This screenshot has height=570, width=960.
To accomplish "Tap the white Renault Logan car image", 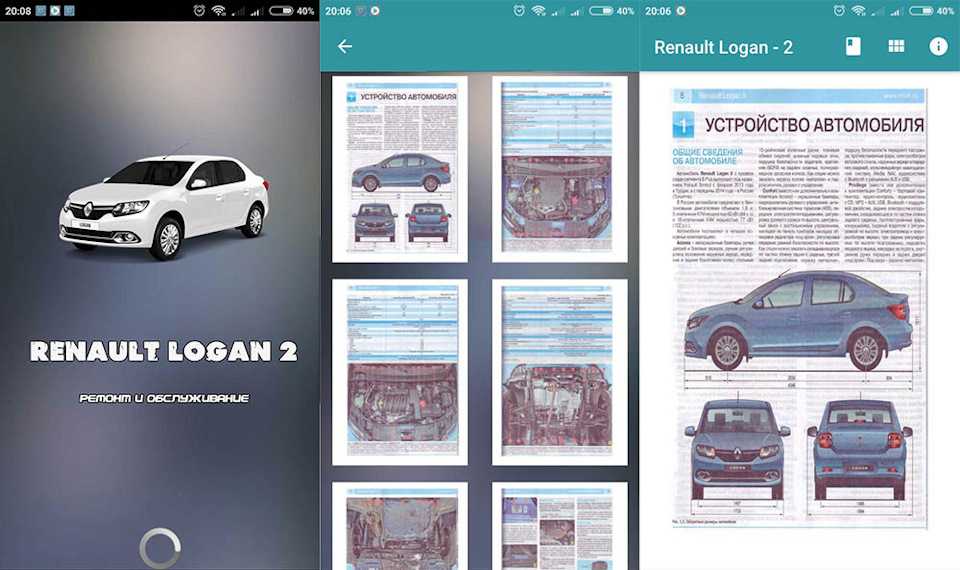I will coord(163,207).
